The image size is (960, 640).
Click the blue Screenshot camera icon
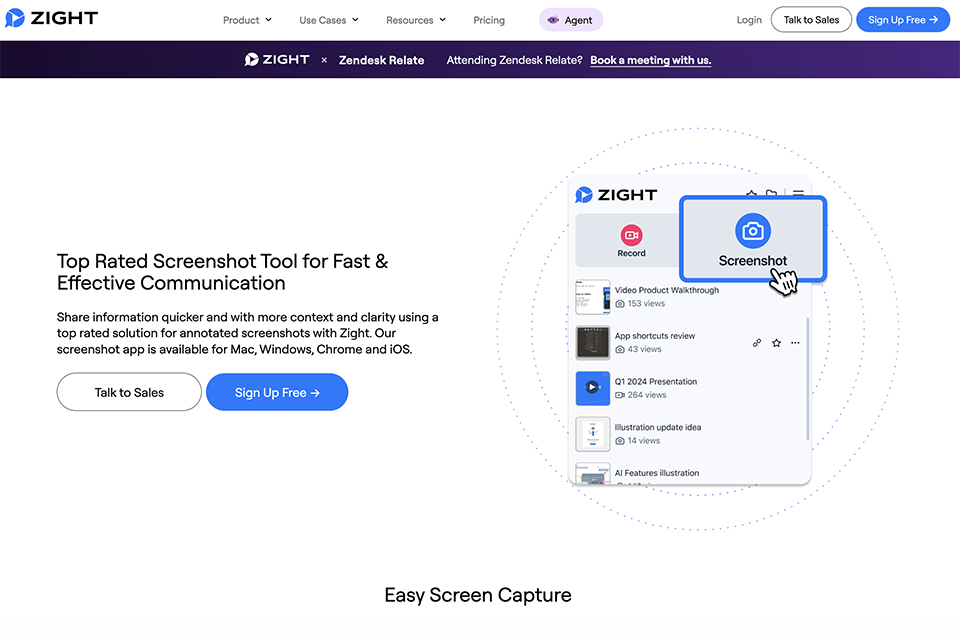(x=753, y=231)
